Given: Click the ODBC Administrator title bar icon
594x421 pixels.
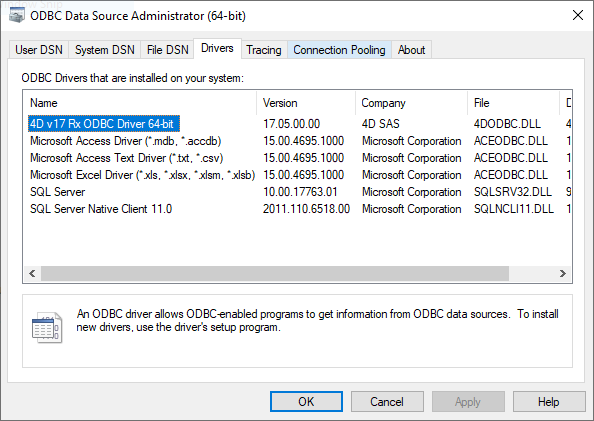Looking at the screenshot, I should click(x=17, y=16).
